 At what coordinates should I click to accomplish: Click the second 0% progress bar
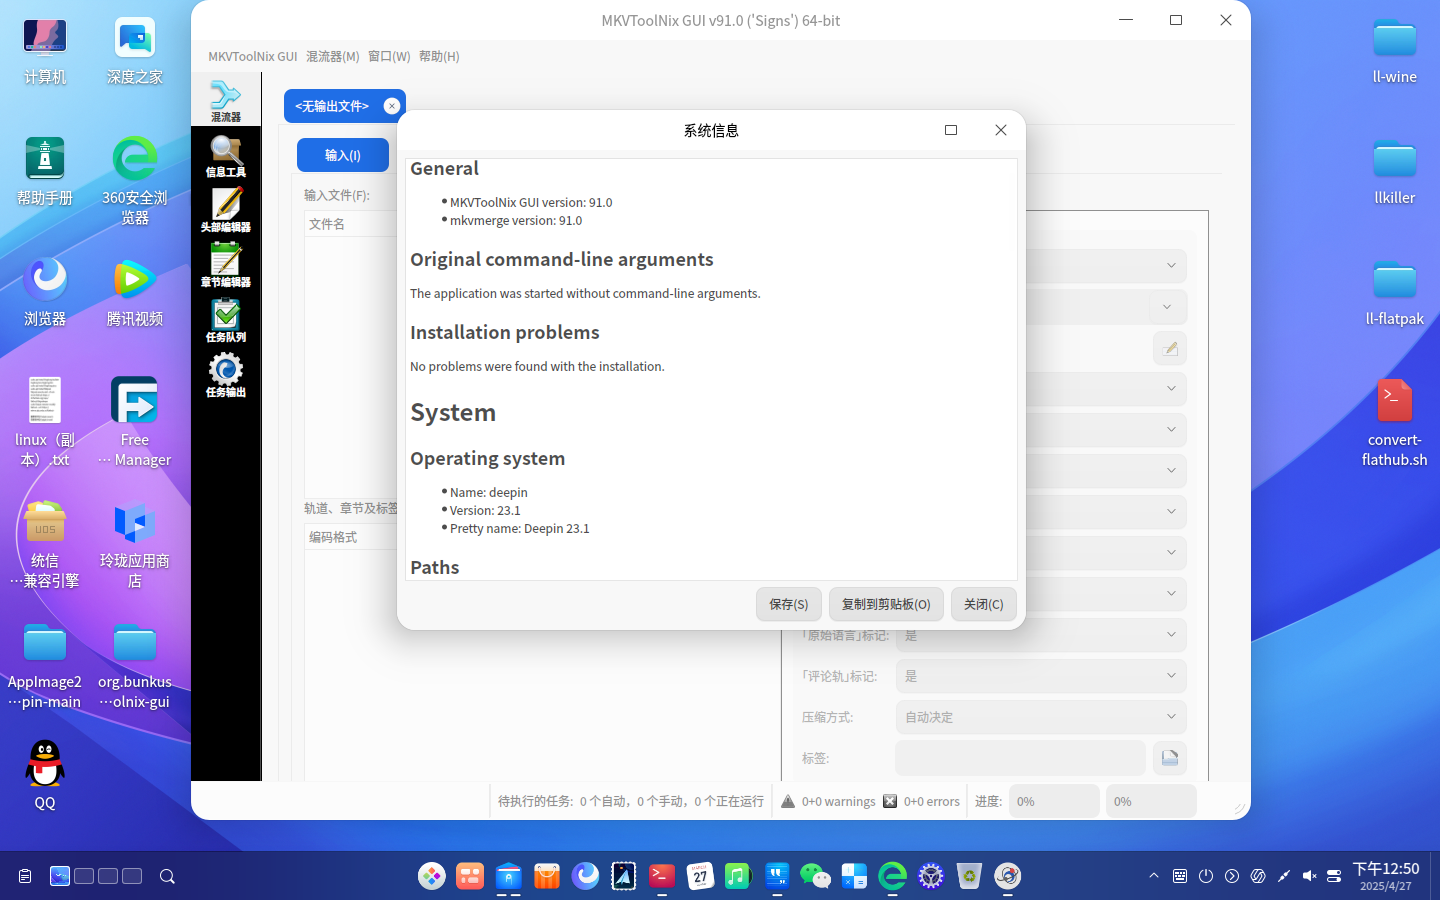pos(1151,801)
